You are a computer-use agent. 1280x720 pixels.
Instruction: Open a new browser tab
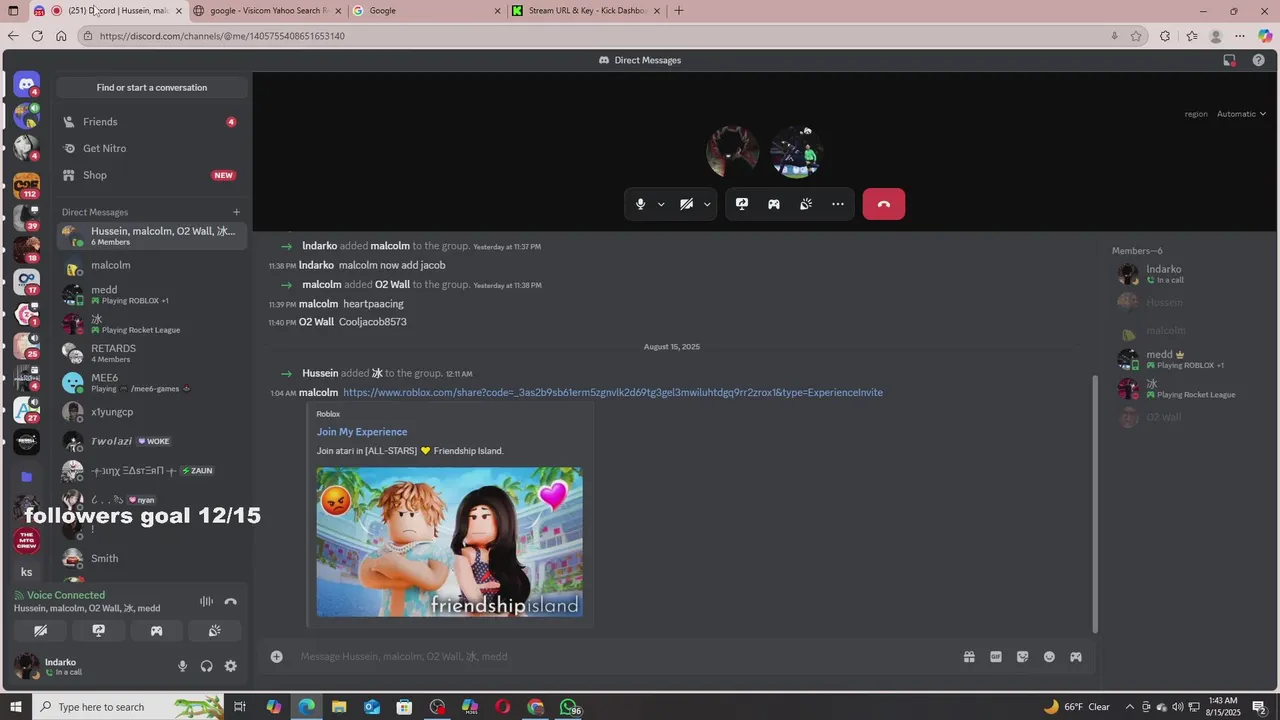[x=679, y=11]
